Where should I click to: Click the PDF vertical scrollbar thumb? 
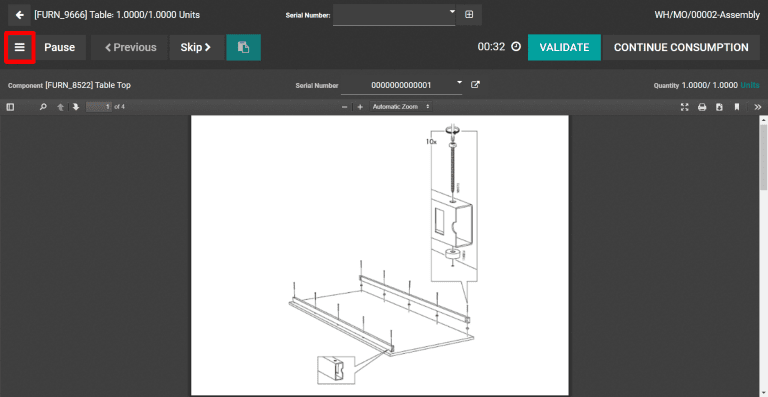763,157
